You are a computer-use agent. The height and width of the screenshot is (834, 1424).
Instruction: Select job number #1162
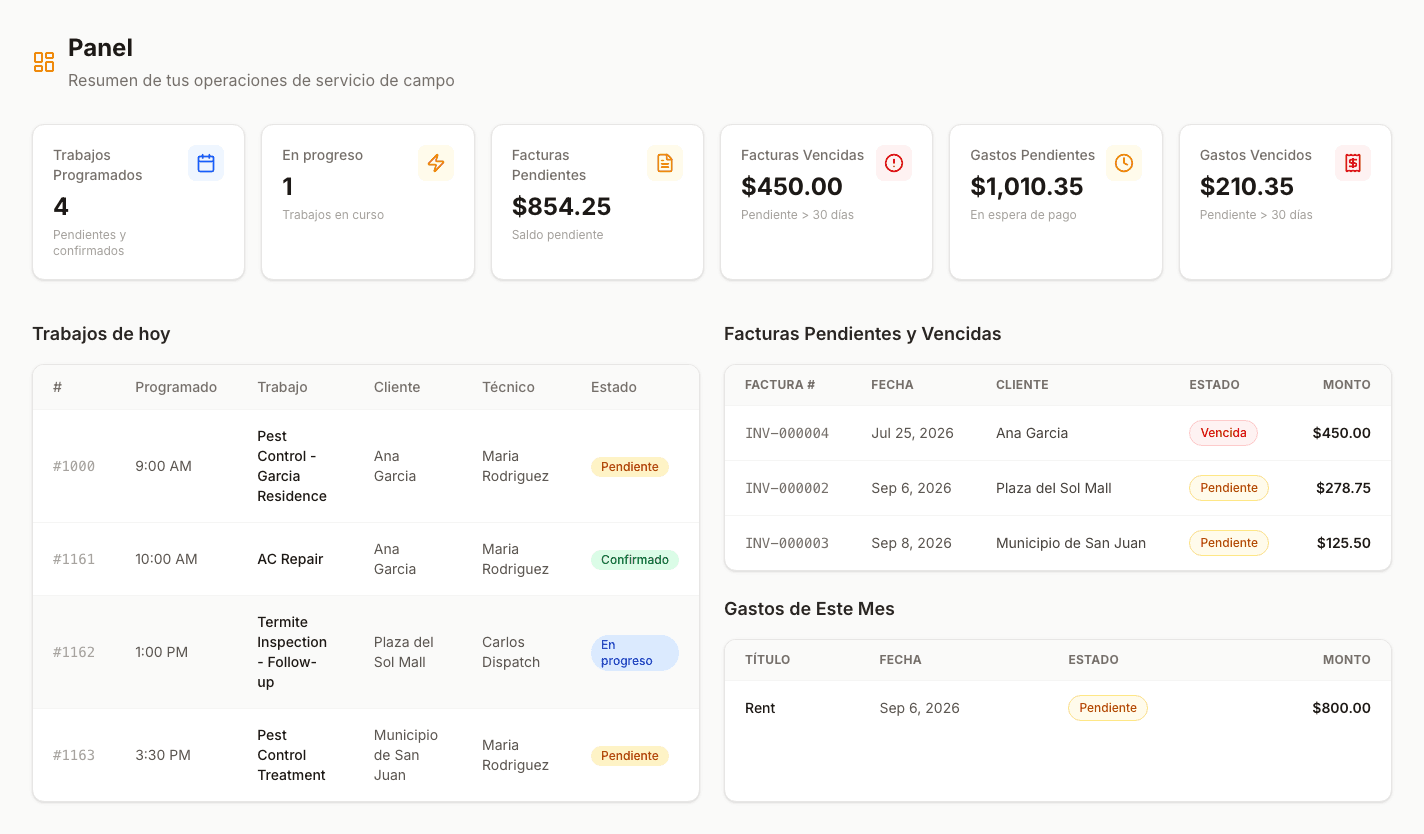(74, 652)
